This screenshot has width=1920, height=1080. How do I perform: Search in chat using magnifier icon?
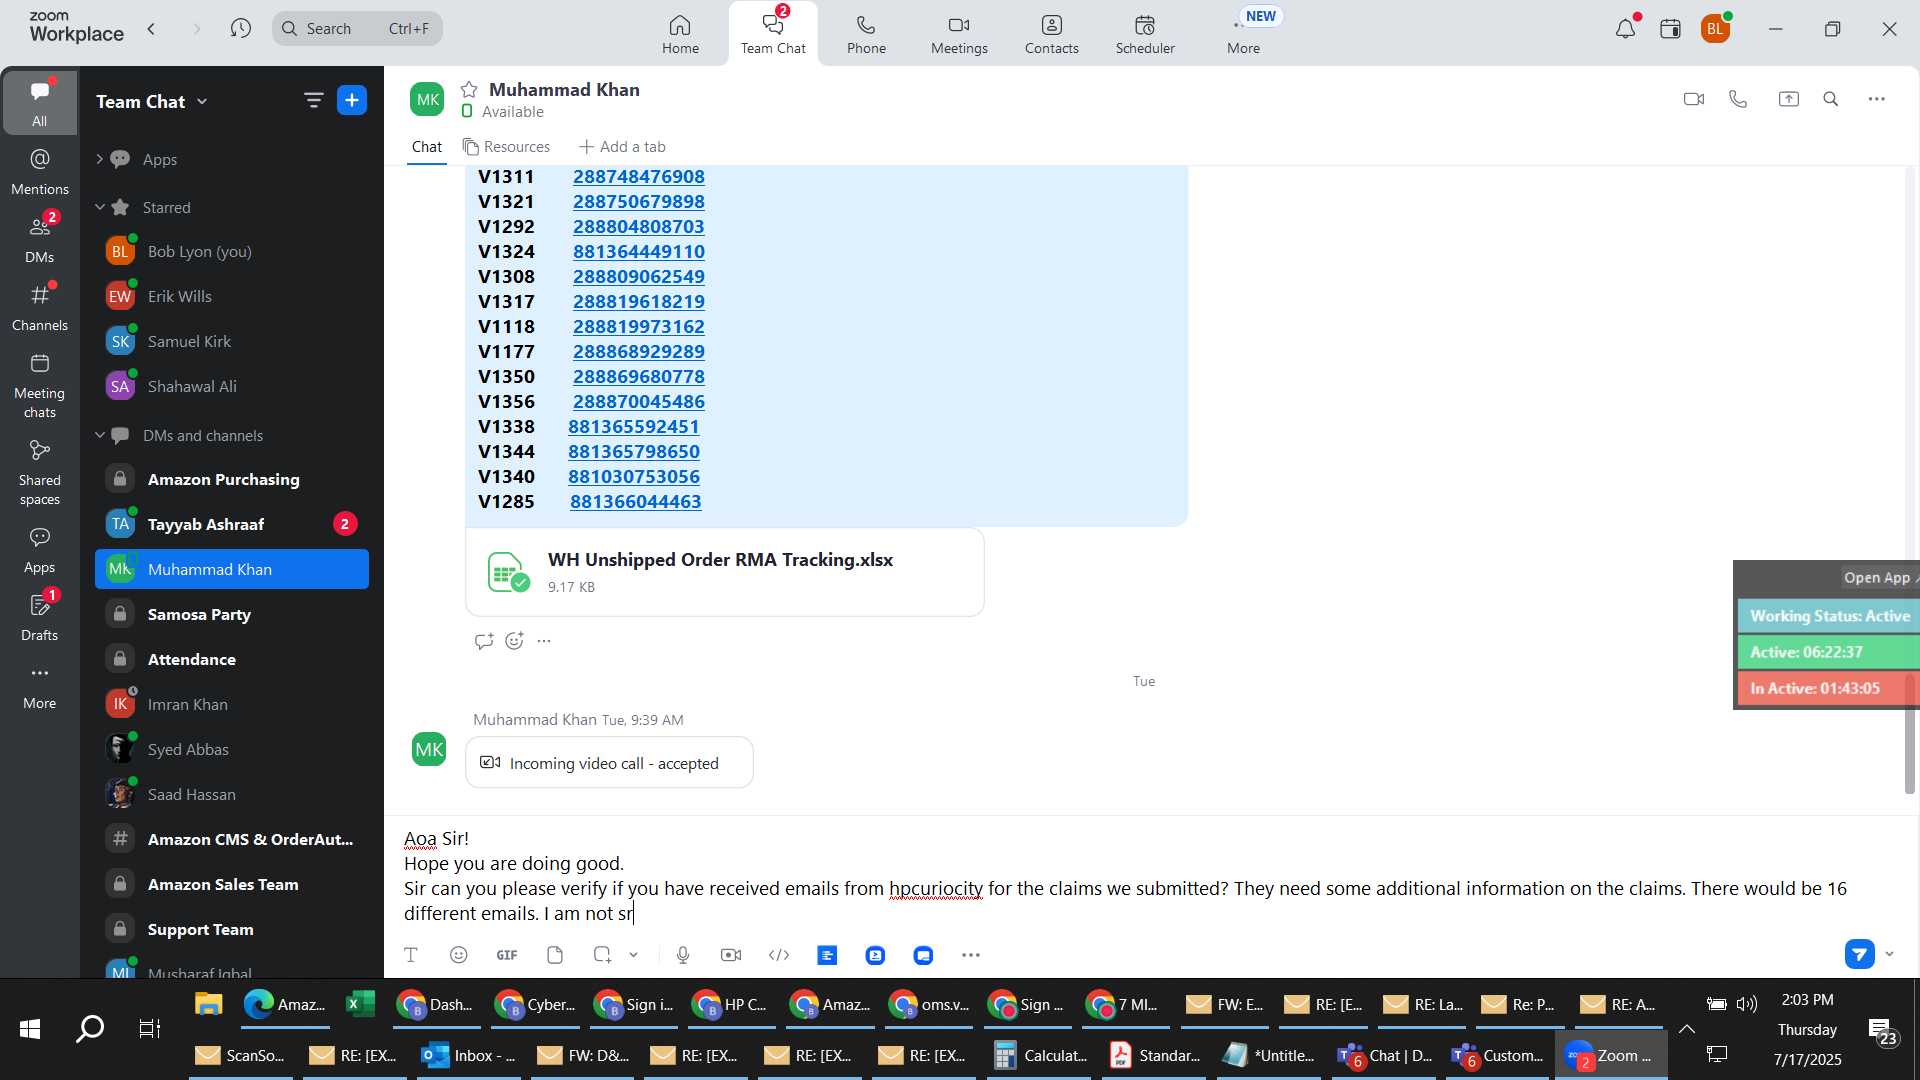coord(1831,99)
